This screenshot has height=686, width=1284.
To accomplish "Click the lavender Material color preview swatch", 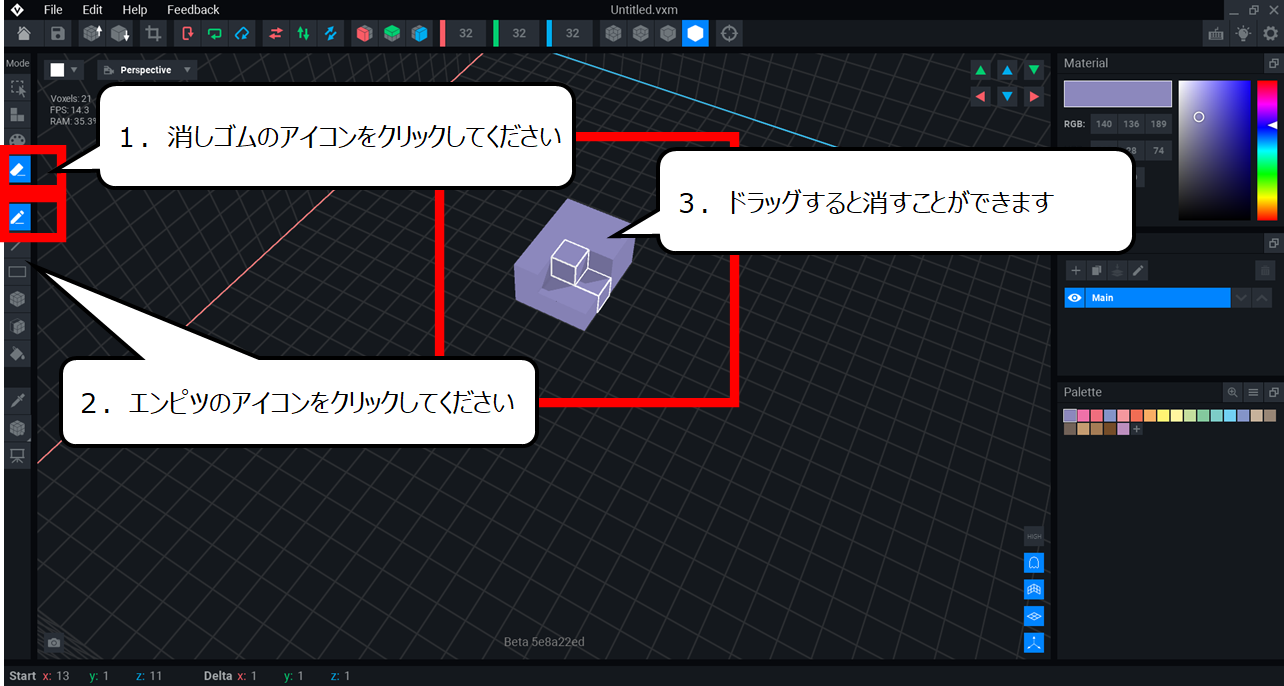I will pos(1118,94).
